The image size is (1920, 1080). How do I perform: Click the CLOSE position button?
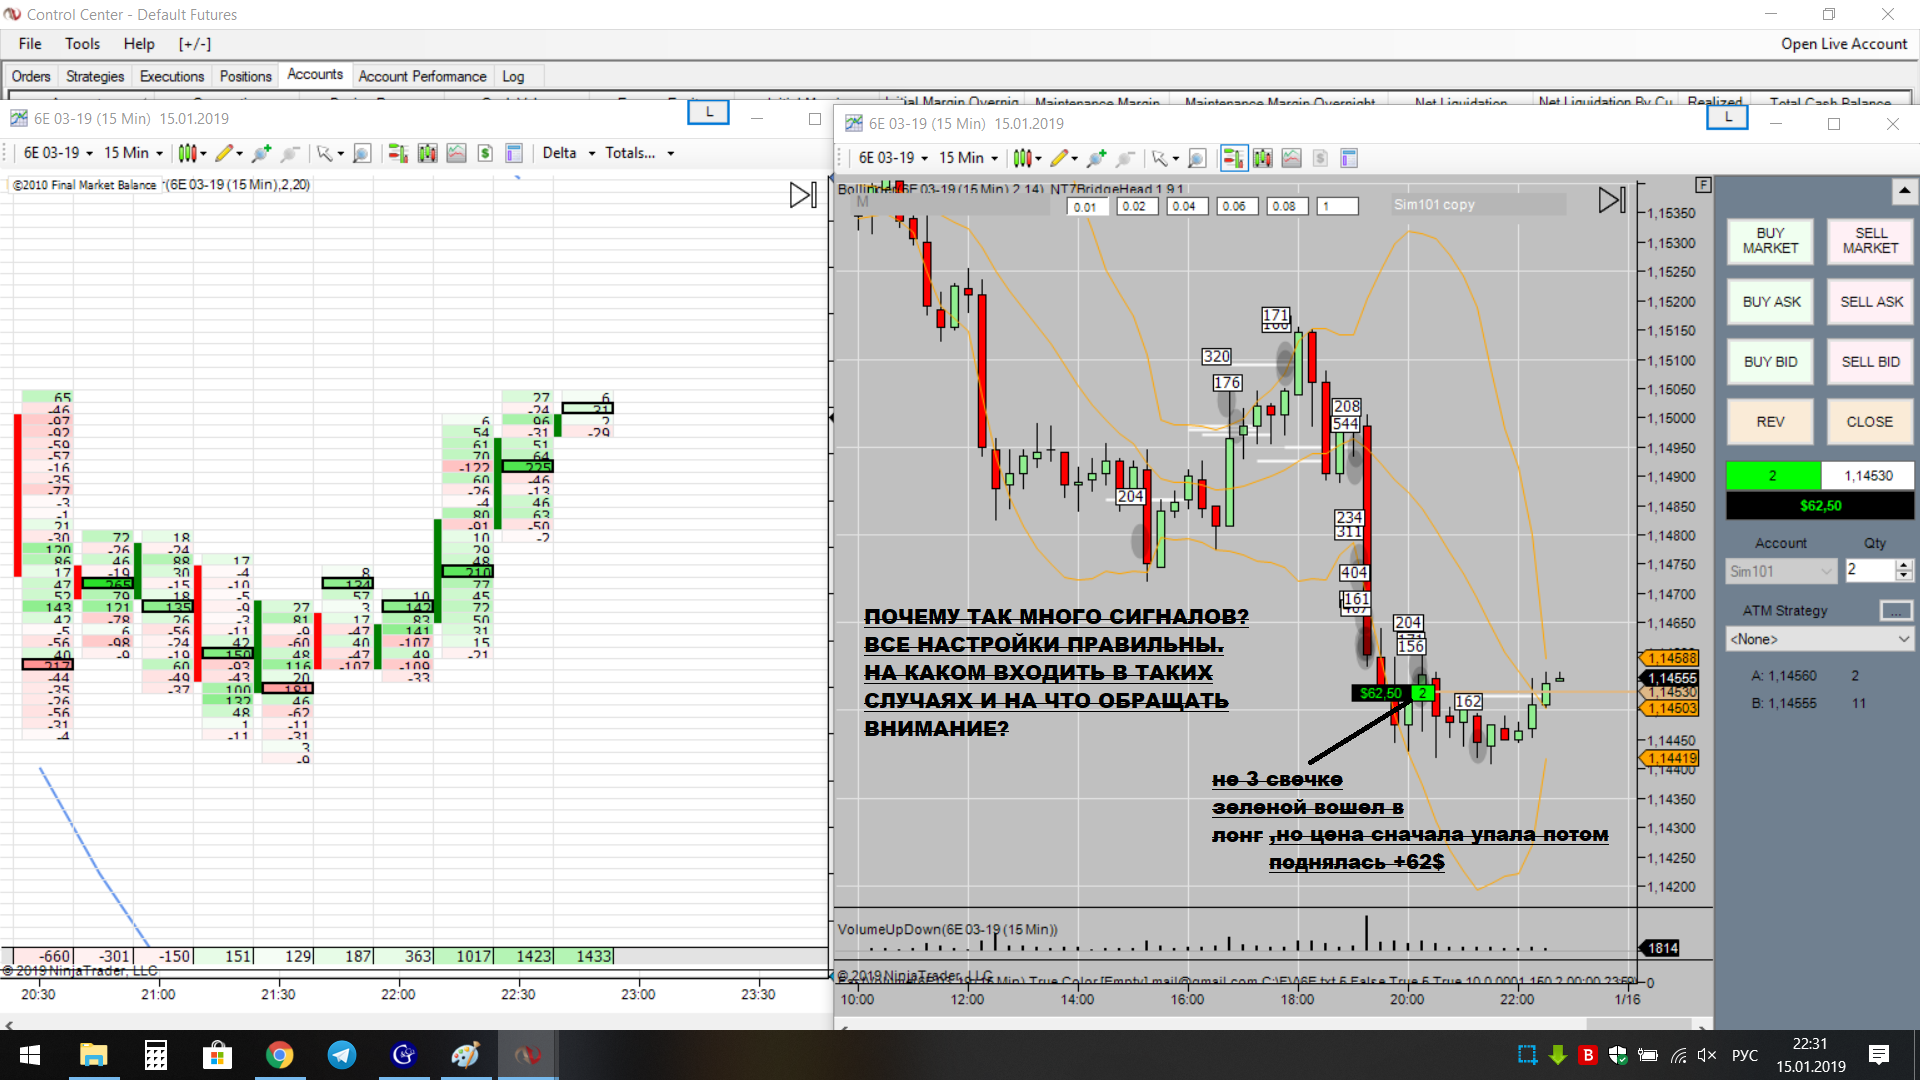coord(1869,422)
